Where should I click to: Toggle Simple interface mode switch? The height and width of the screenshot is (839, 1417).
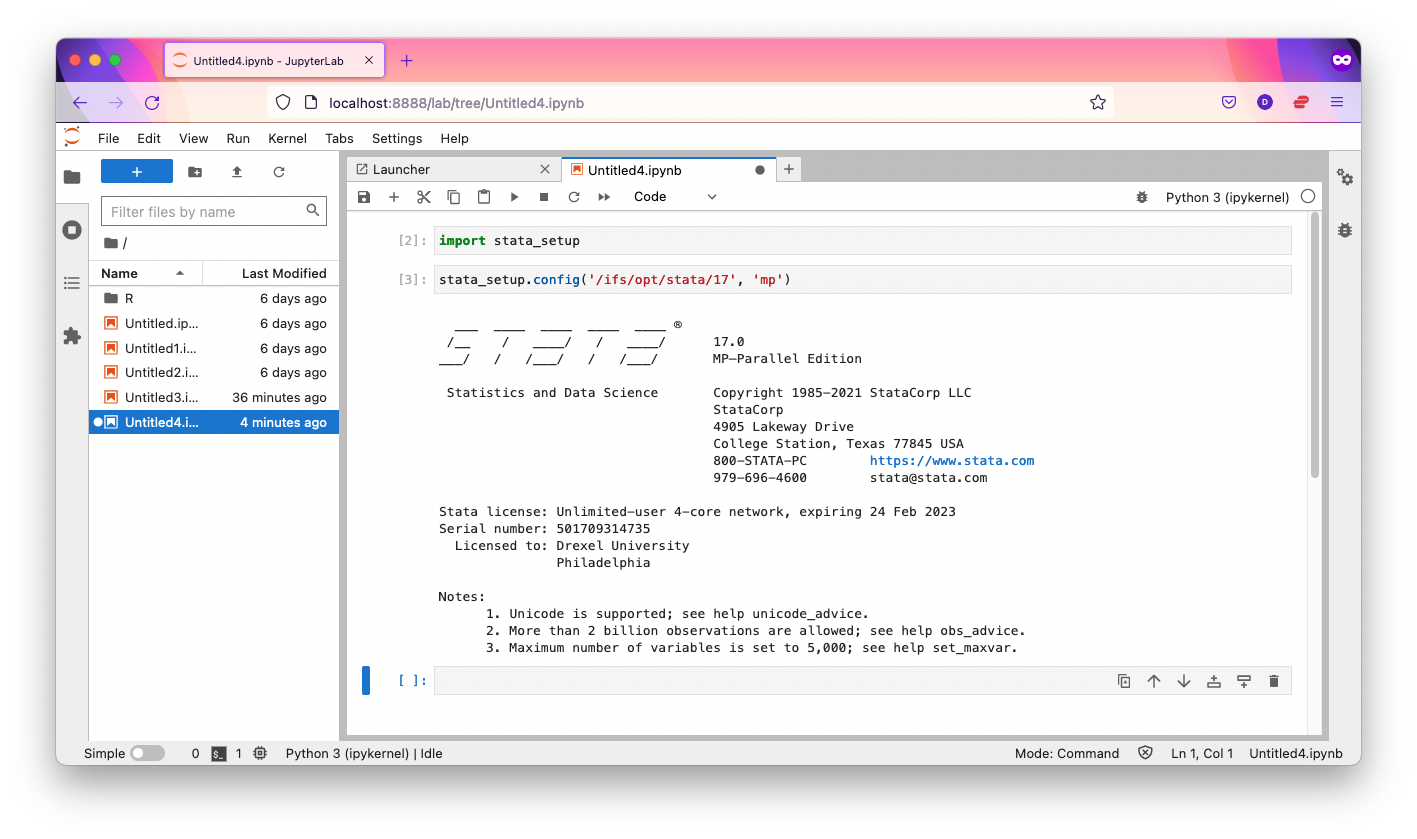pos(147,754)
